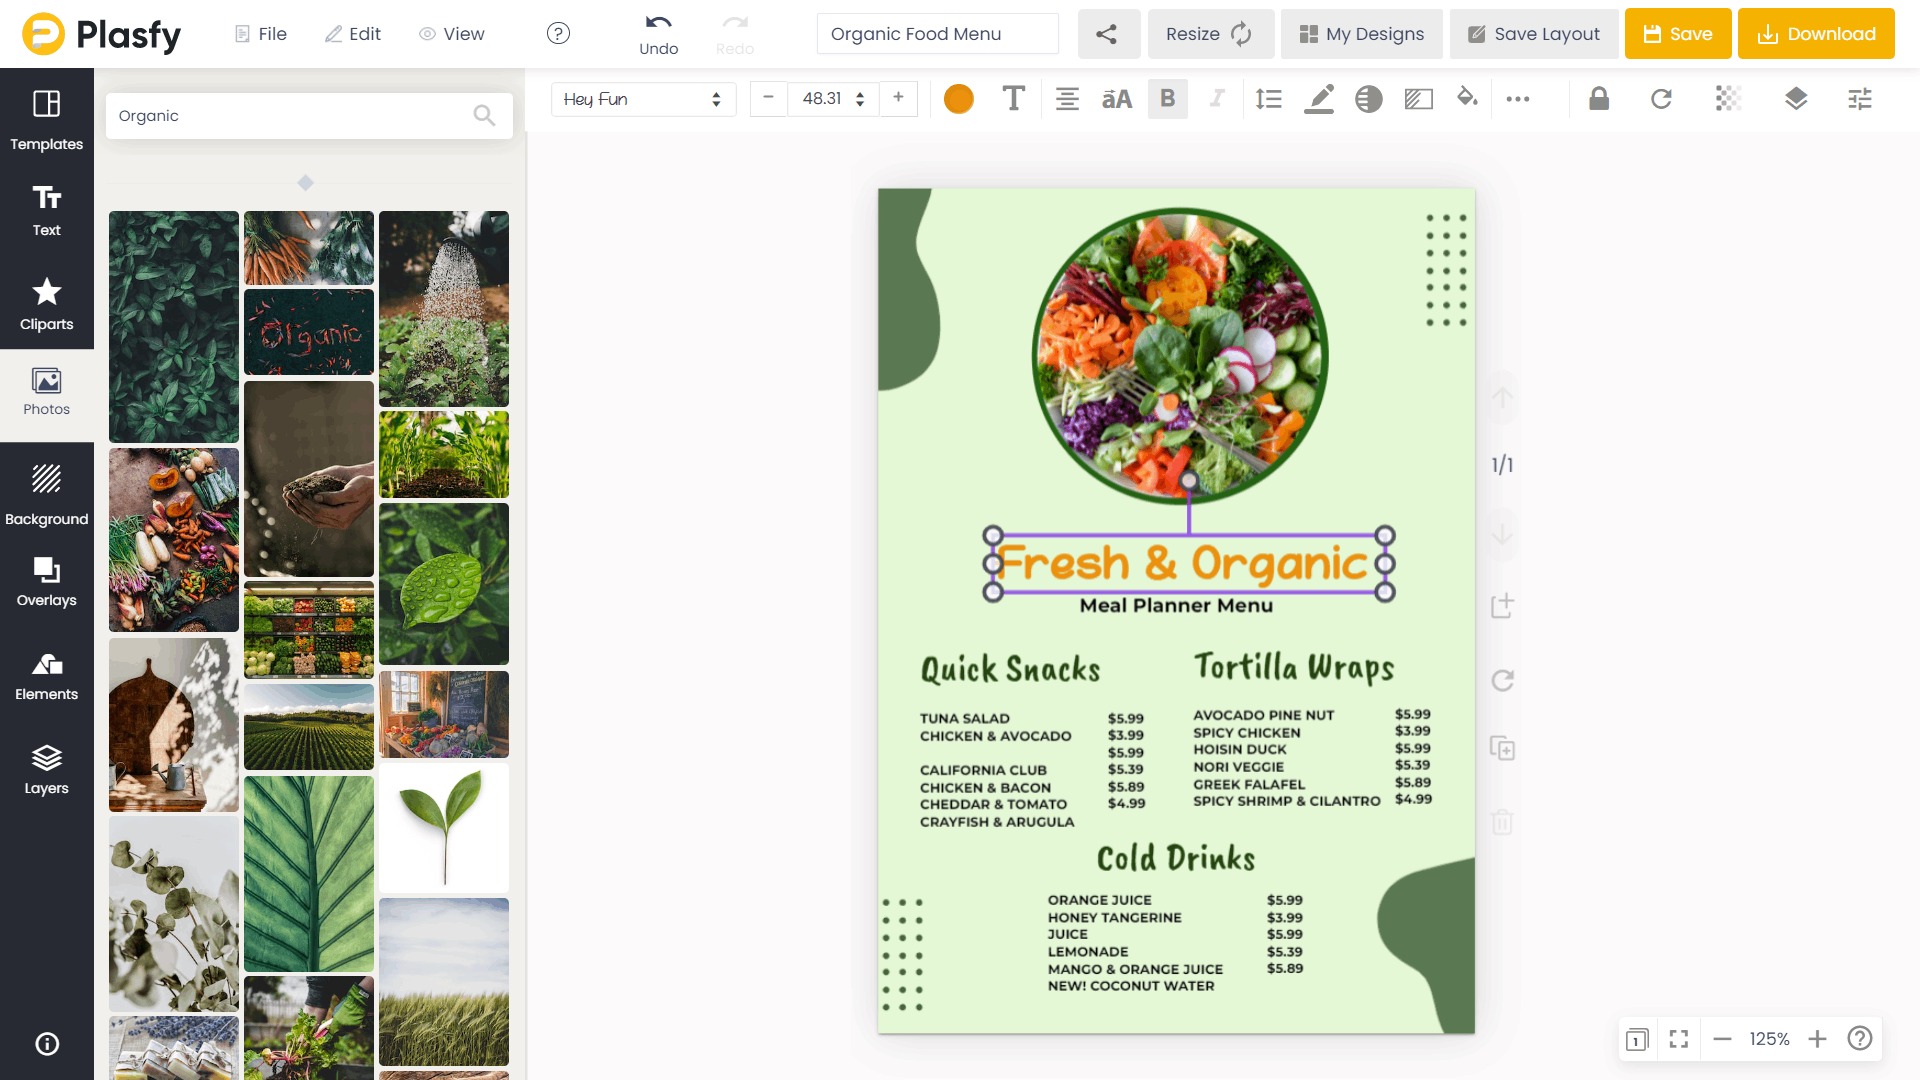This screenshot has width=1920, height=1080.
Task: Click the Background panel icon
Action: click(x=46, y=493)
